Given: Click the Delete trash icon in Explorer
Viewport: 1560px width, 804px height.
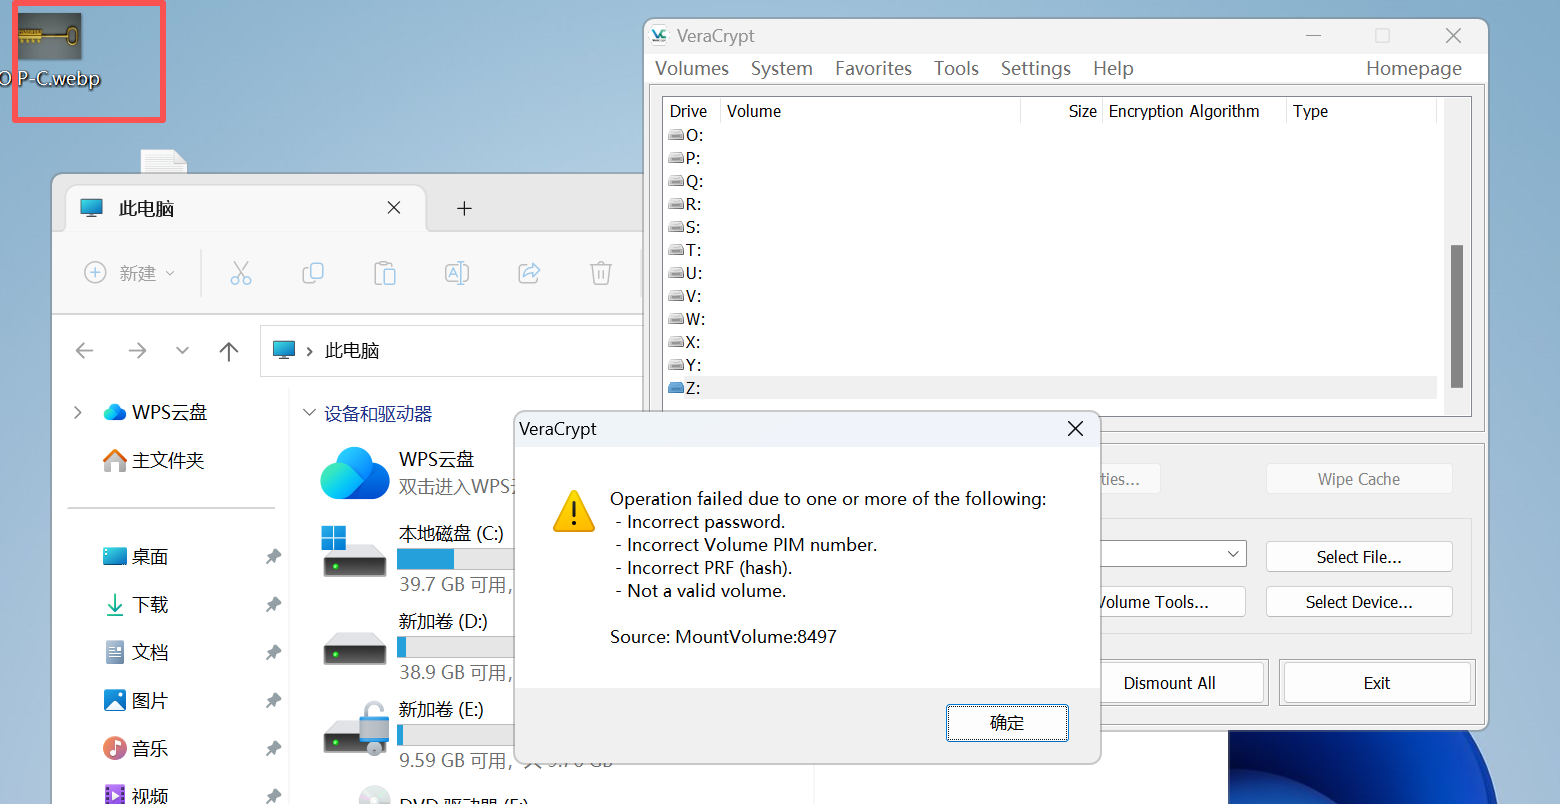Looking at the screenshot, I should 601,273.
